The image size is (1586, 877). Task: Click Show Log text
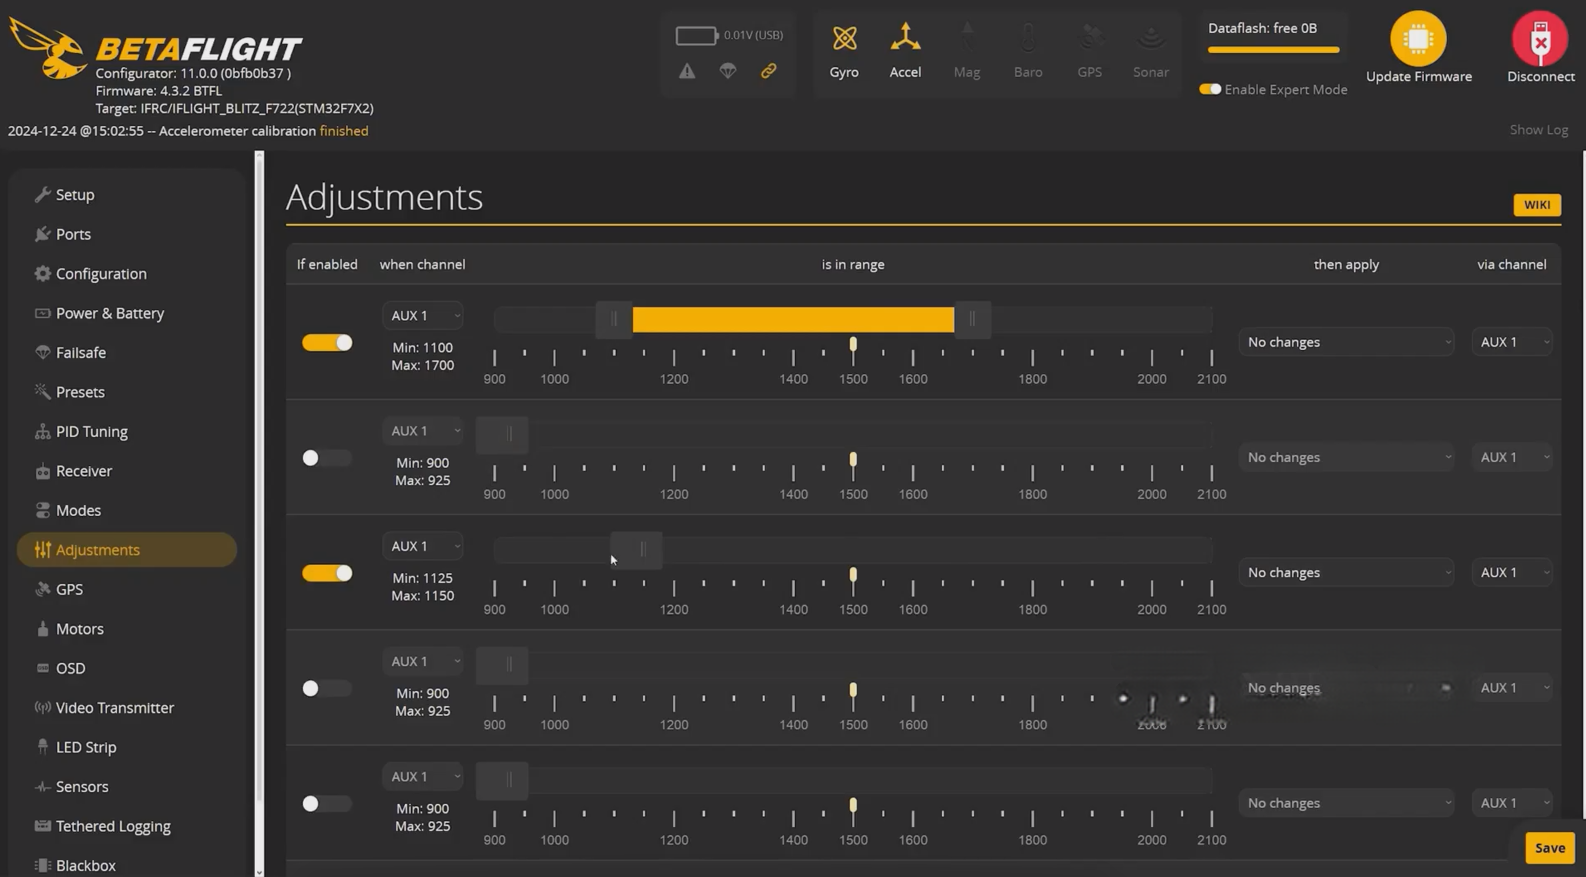(x=1538, y=130)
